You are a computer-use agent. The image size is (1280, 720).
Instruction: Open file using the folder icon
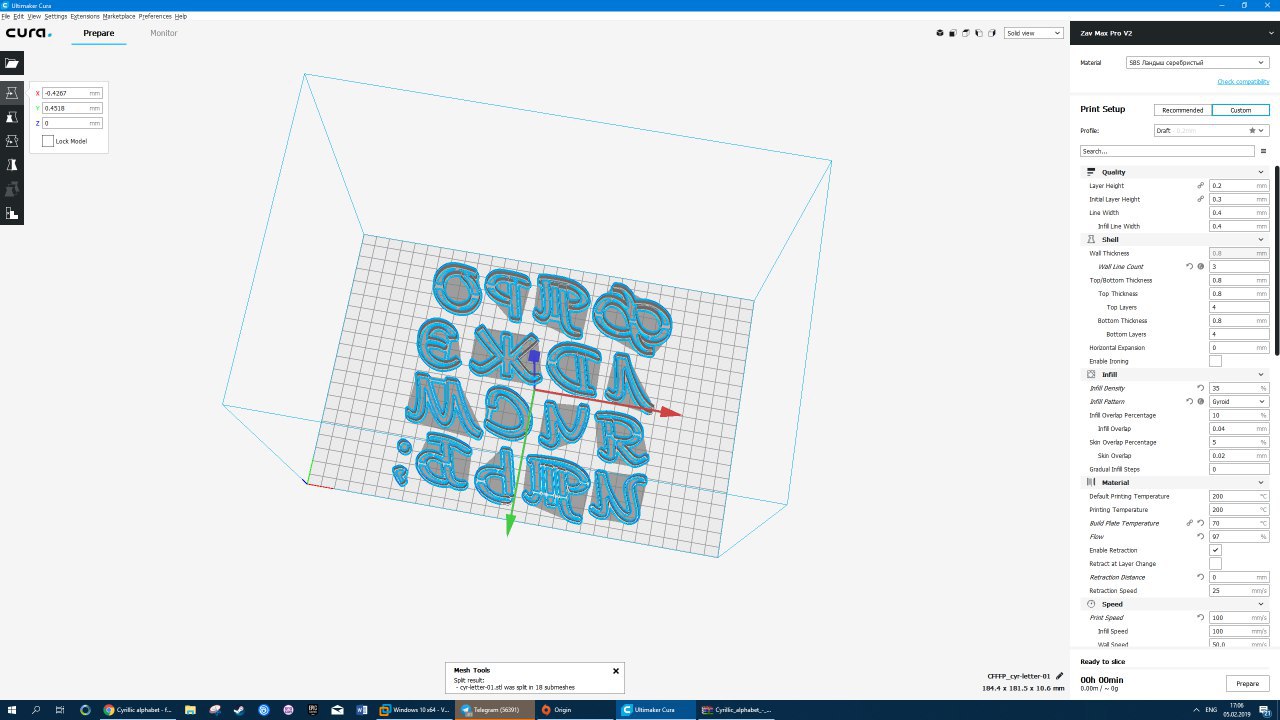(x=12, y=63)
